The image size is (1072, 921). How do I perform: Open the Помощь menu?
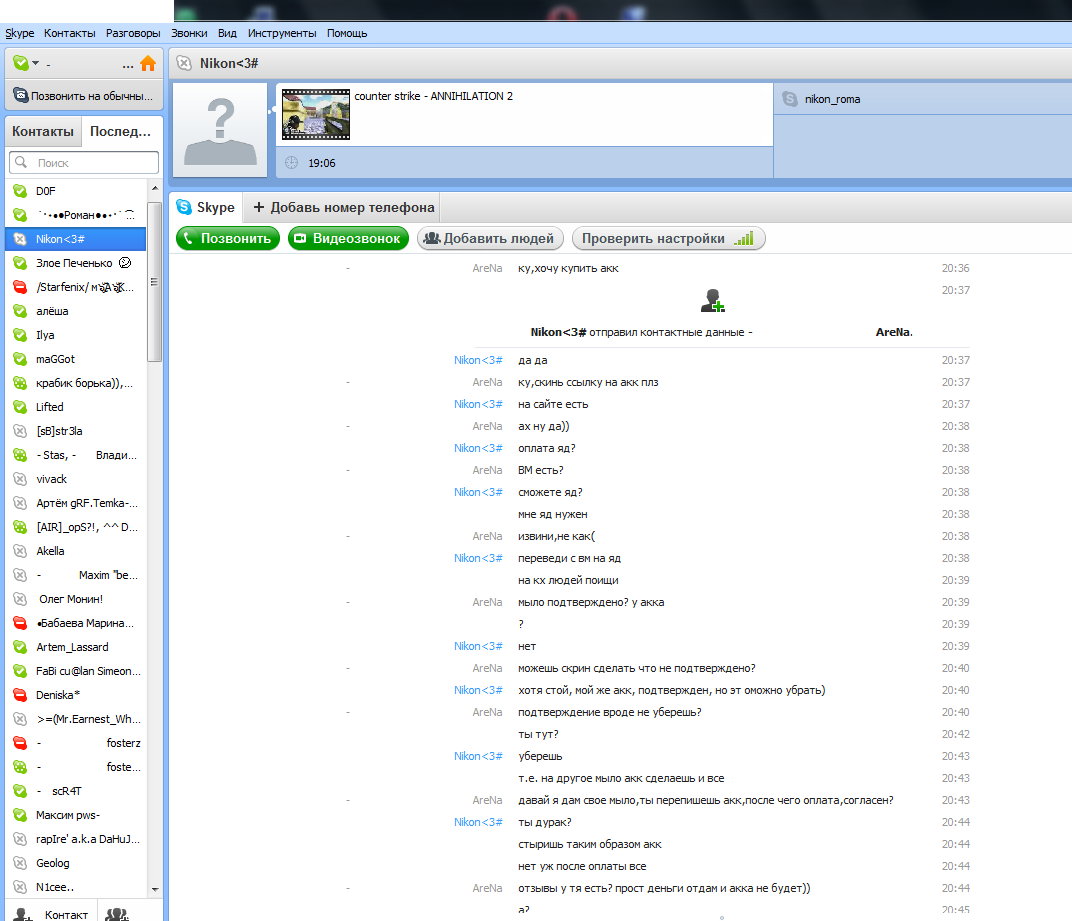347,33
